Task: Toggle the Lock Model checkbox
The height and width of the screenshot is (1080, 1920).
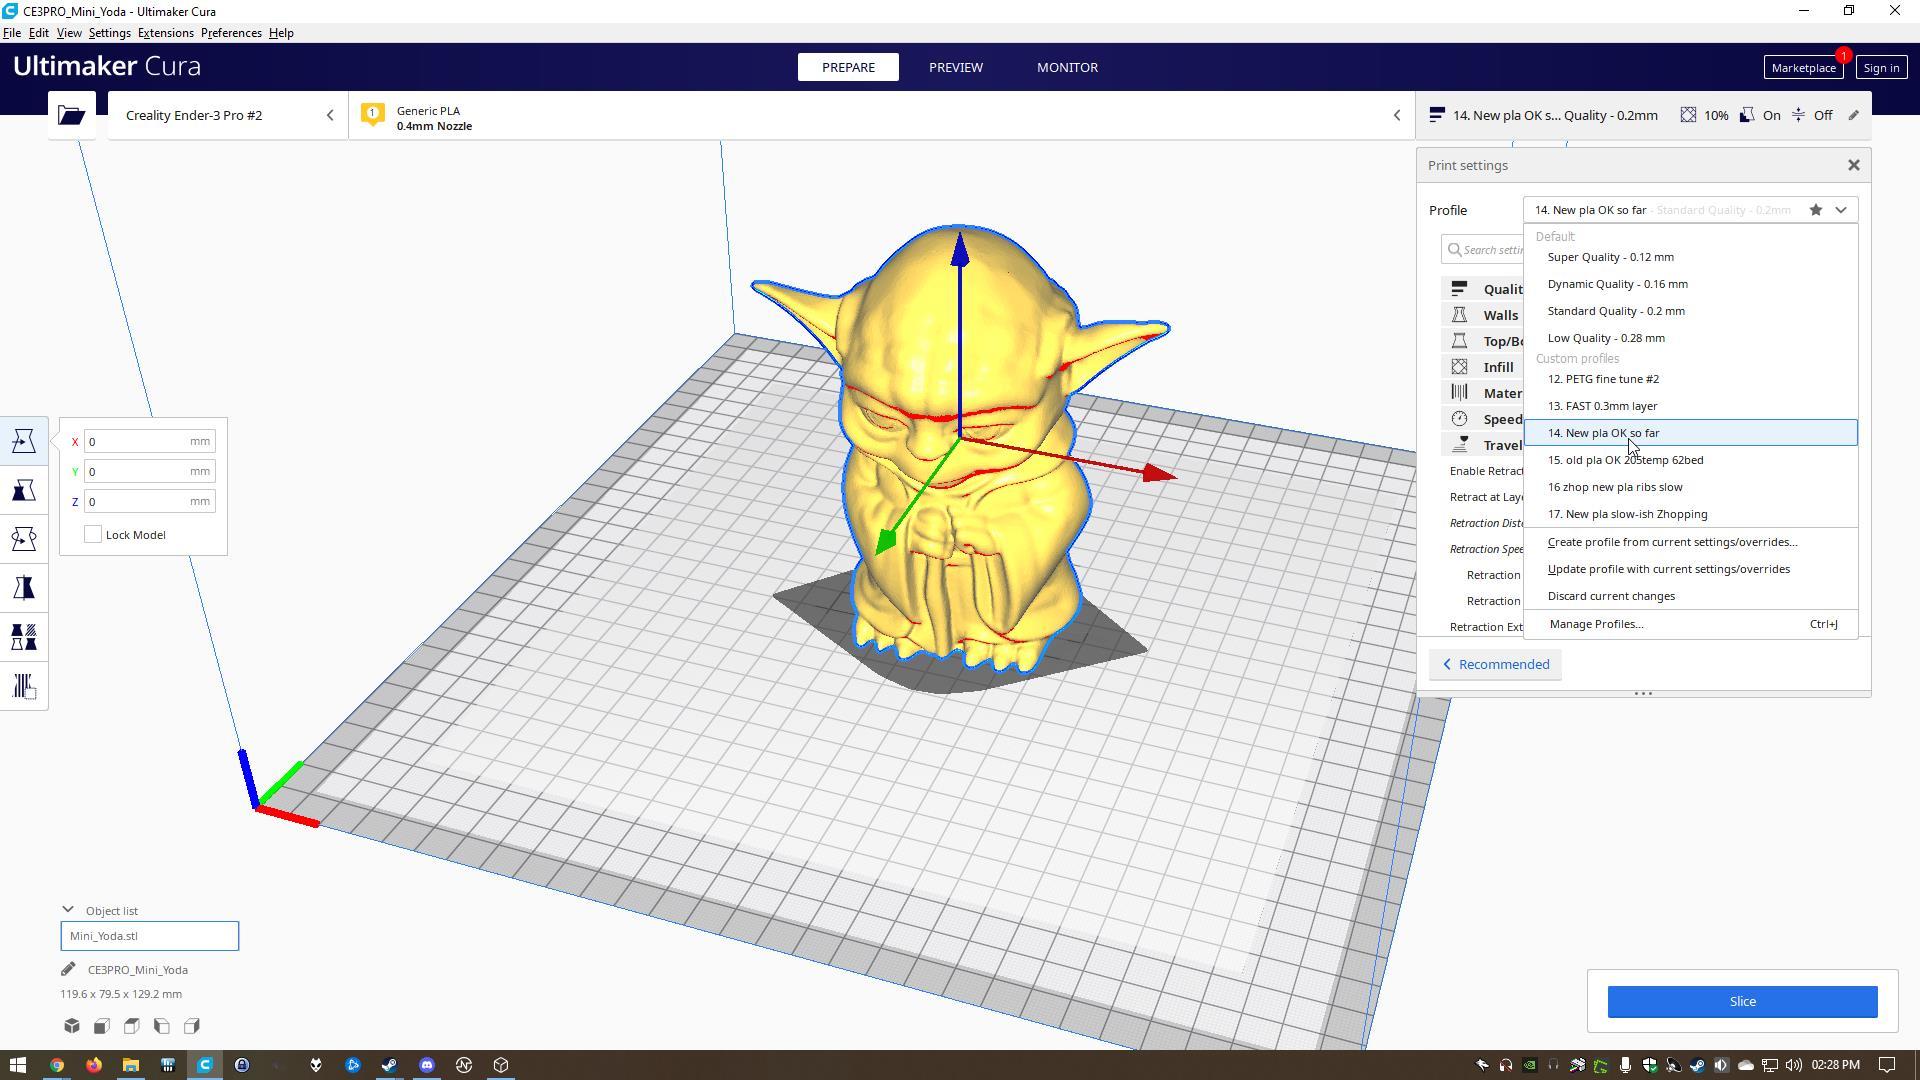Action: coord(93,535)
